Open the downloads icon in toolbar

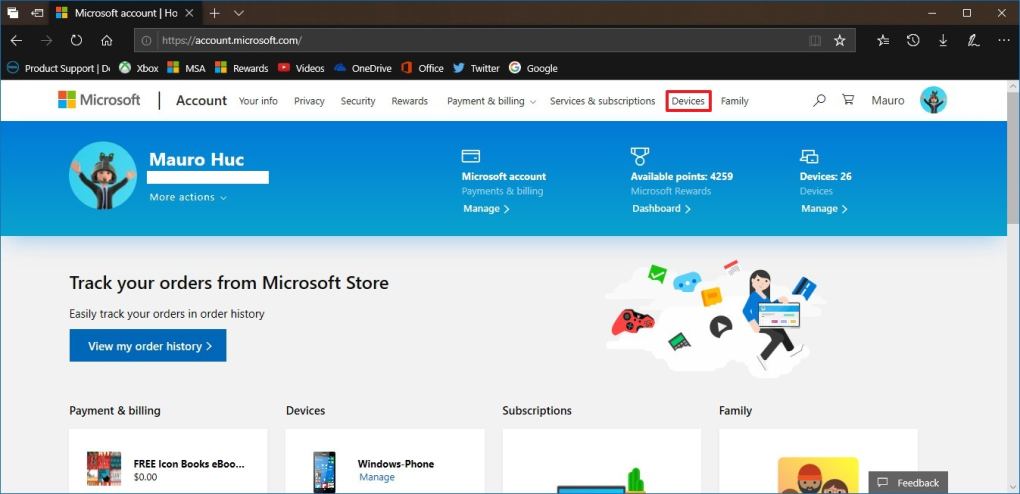(943, 41)
